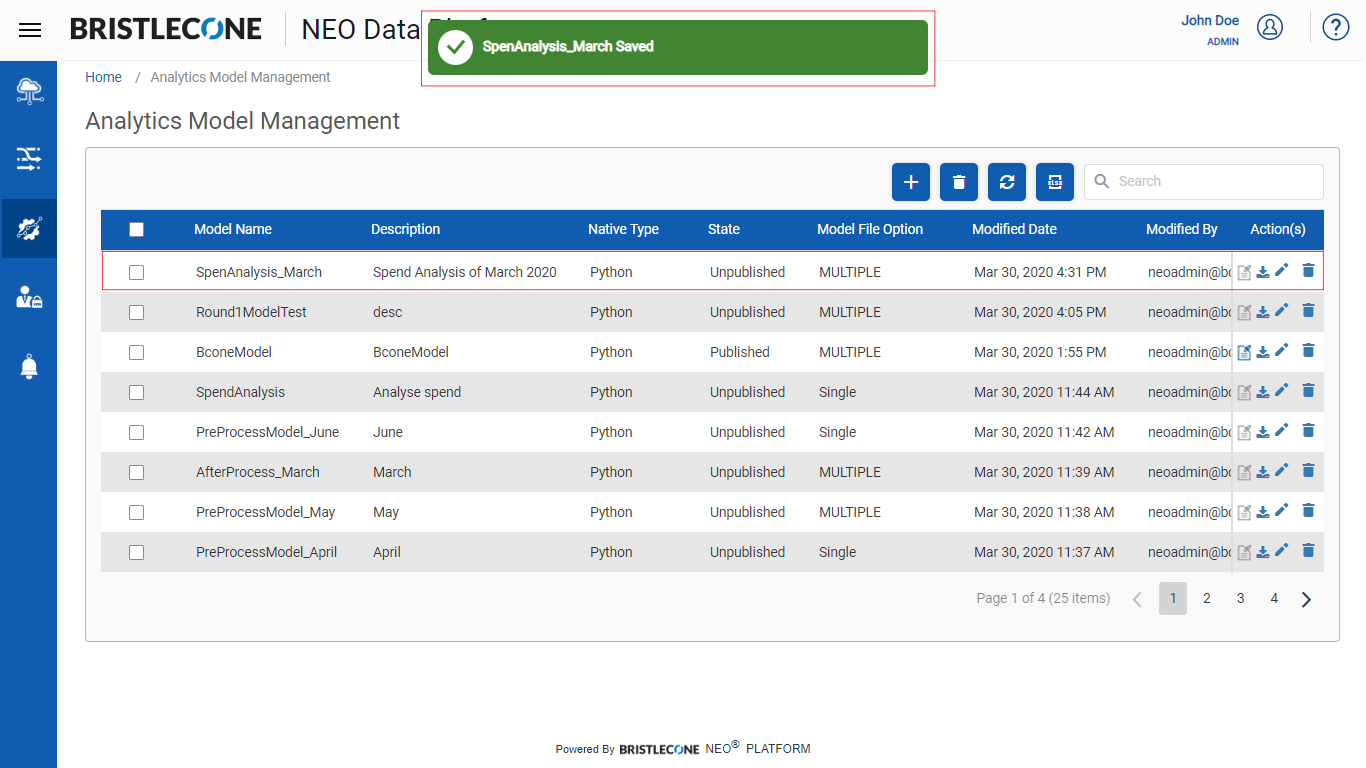Sort by Modified Date column header
This screenshot has width=1366, height=768.
(1014, 229)
